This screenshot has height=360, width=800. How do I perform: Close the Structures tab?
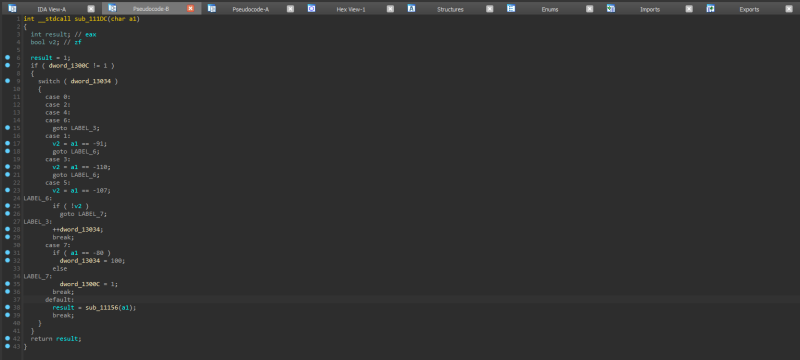coord(490,9)
